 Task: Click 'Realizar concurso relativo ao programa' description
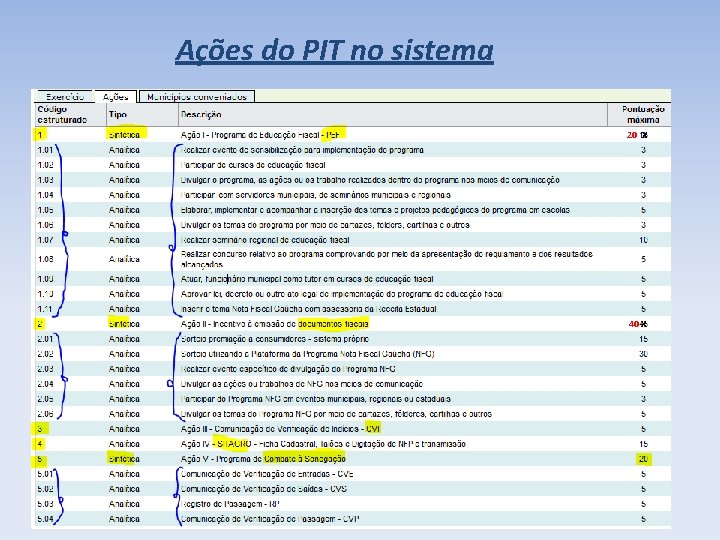387,259
